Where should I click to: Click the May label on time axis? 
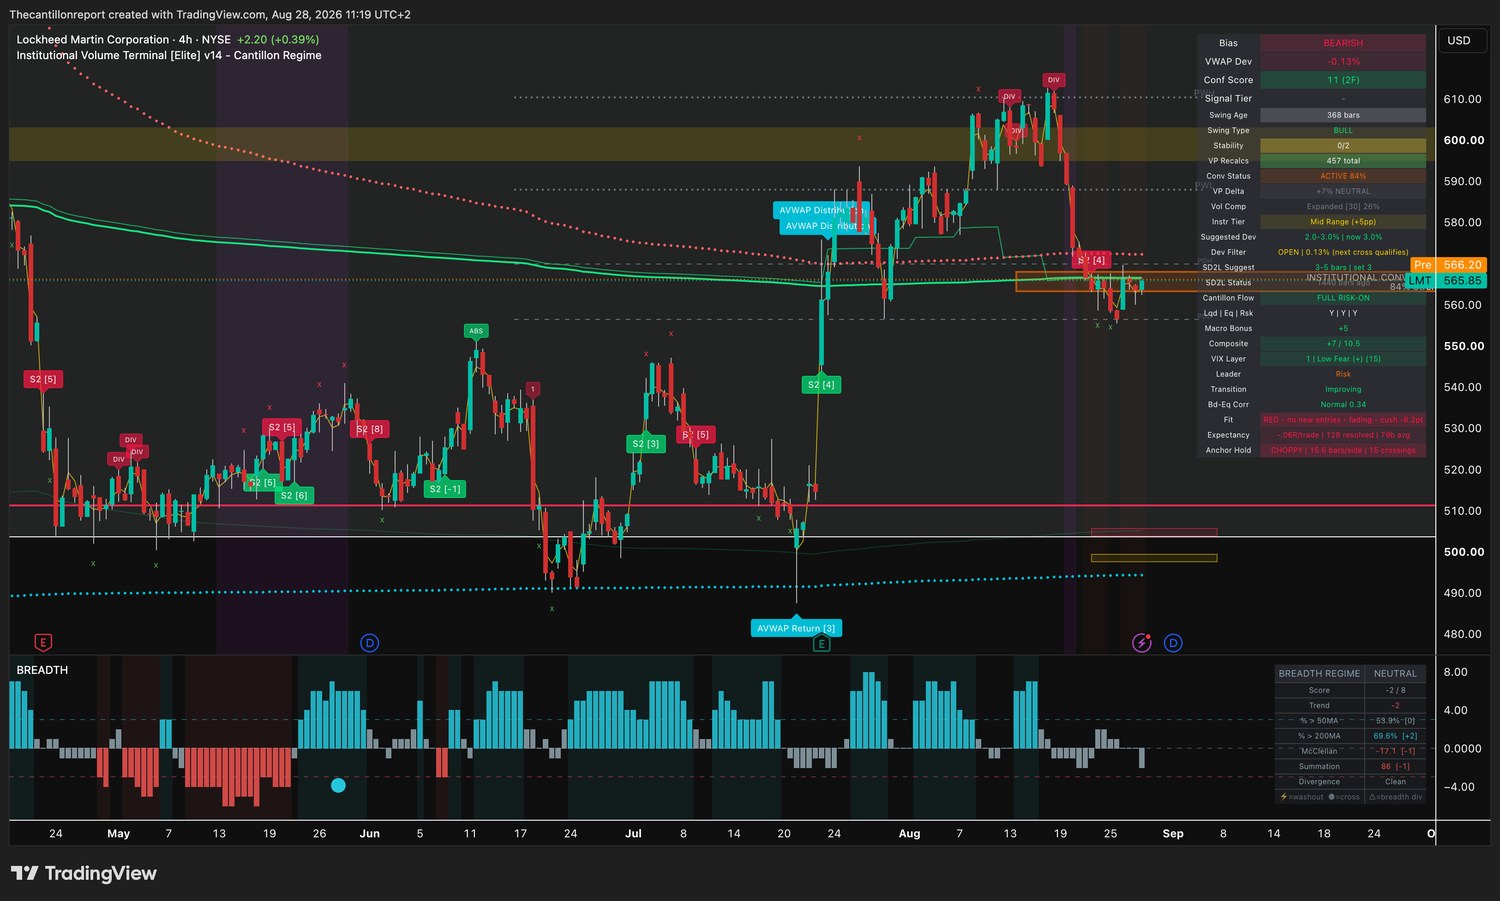pyautogui.click(x=119, y=834)
